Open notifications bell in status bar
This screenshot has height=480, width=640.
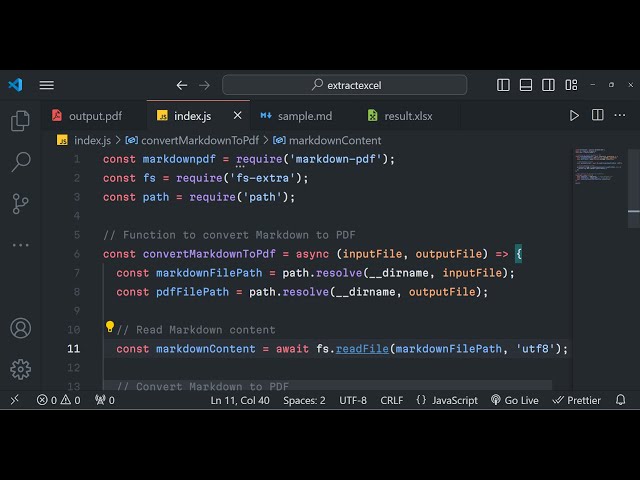point(621,400)
